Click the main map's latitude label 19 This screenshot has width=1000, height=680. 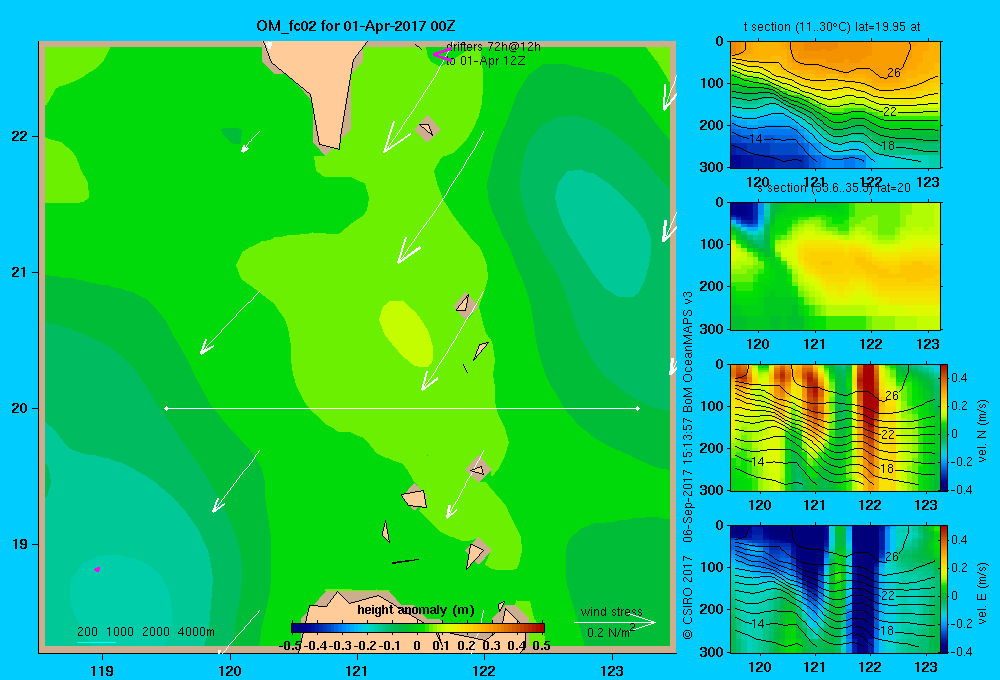(x=20, y=544)
